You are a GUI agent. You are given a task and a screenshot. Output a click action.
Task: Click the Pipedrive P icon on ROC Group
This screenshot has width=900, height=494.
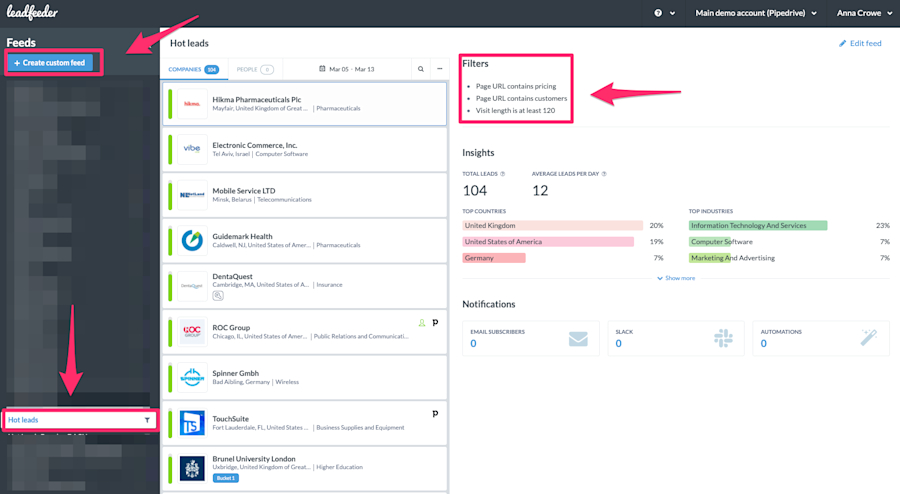coord(435,322)
